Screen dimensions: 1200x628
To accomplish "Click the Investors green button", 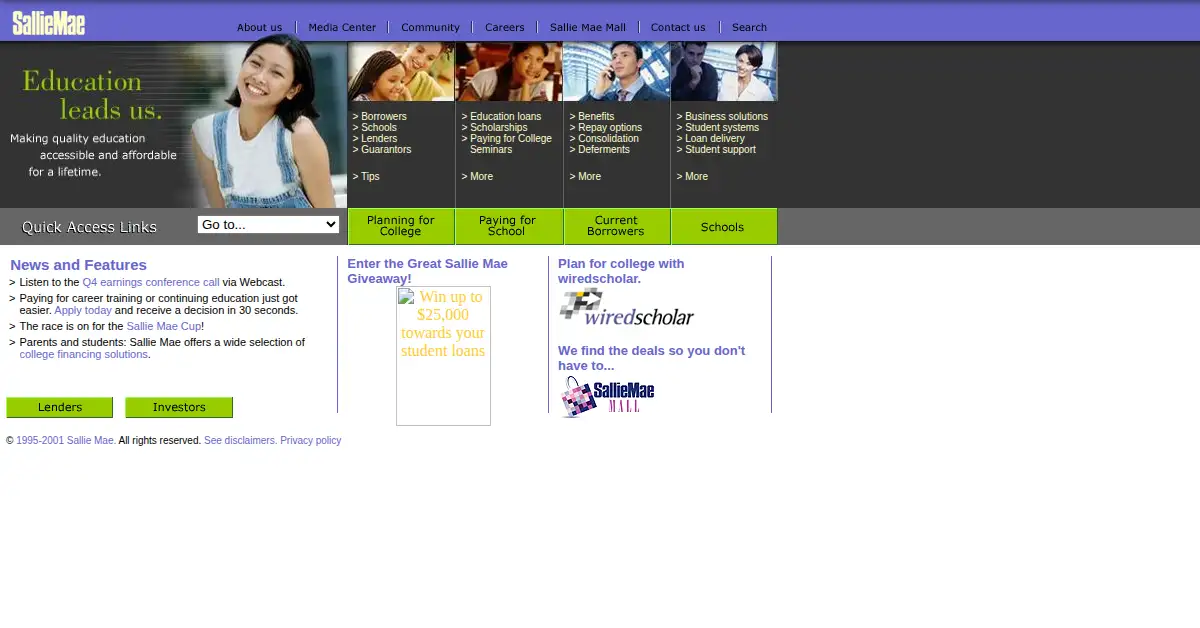I will [x=179, y=408].
